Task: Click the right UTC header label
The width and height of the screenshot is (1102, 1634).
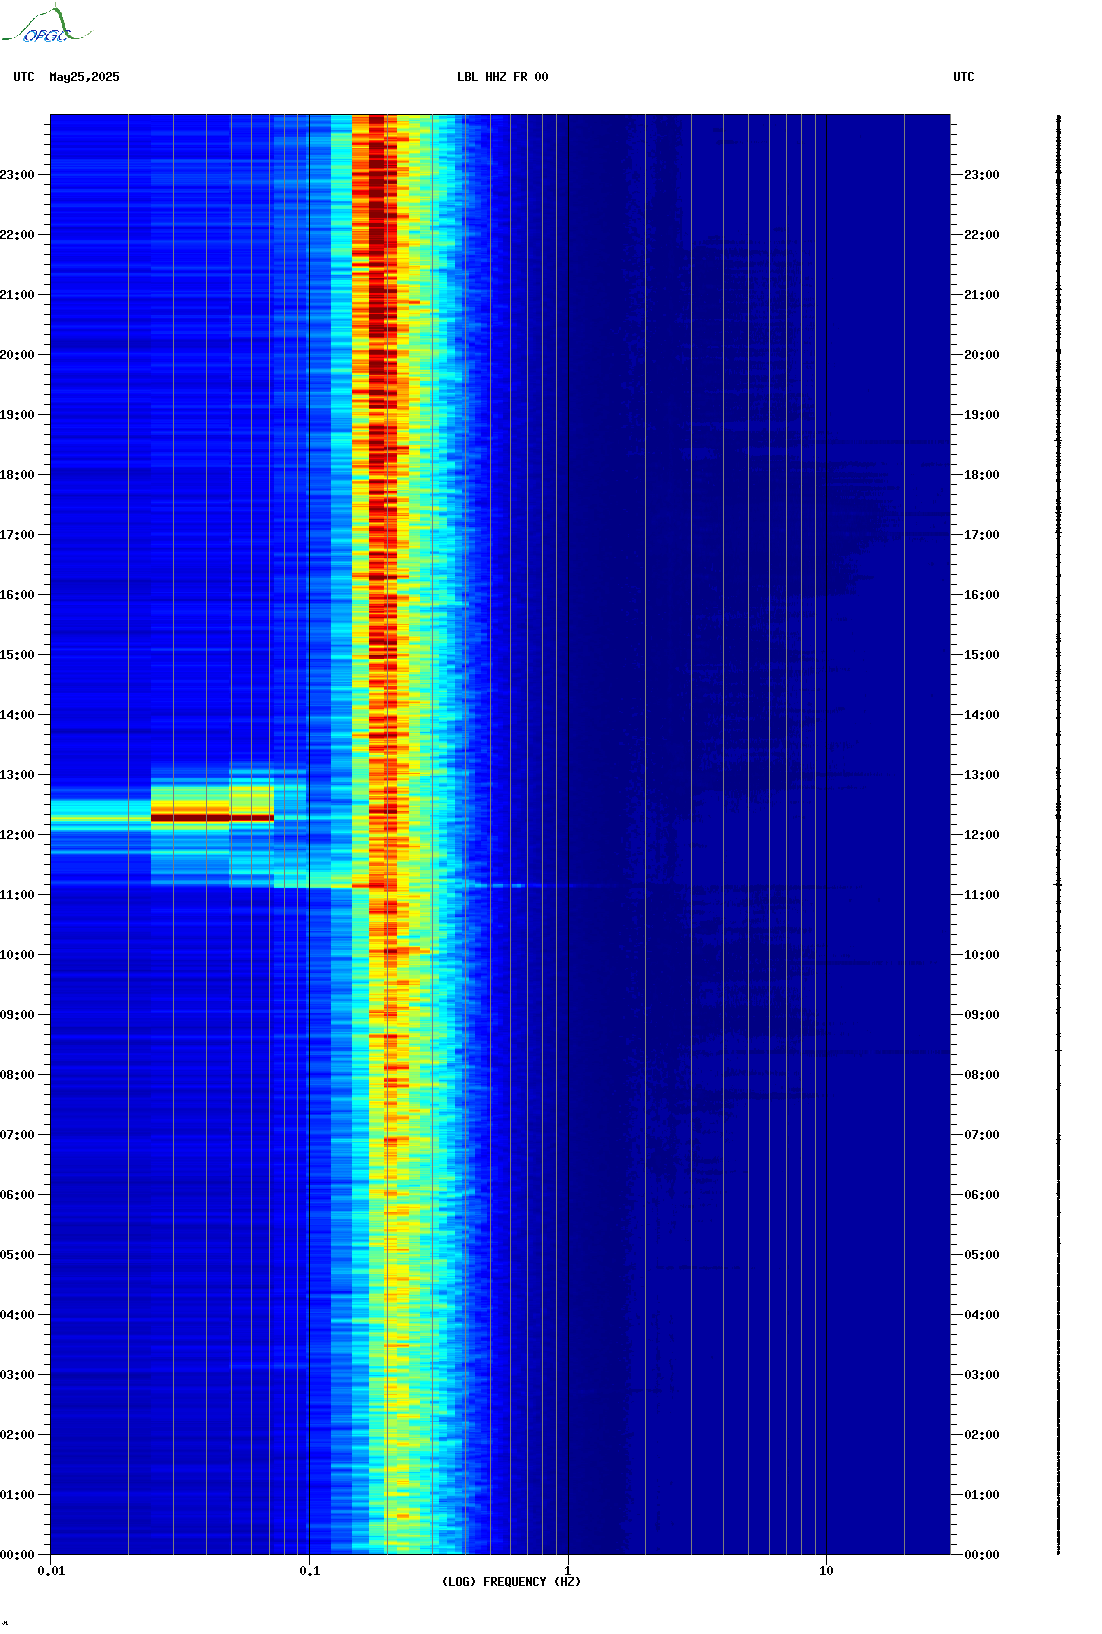Action: (x=964, y=77)
